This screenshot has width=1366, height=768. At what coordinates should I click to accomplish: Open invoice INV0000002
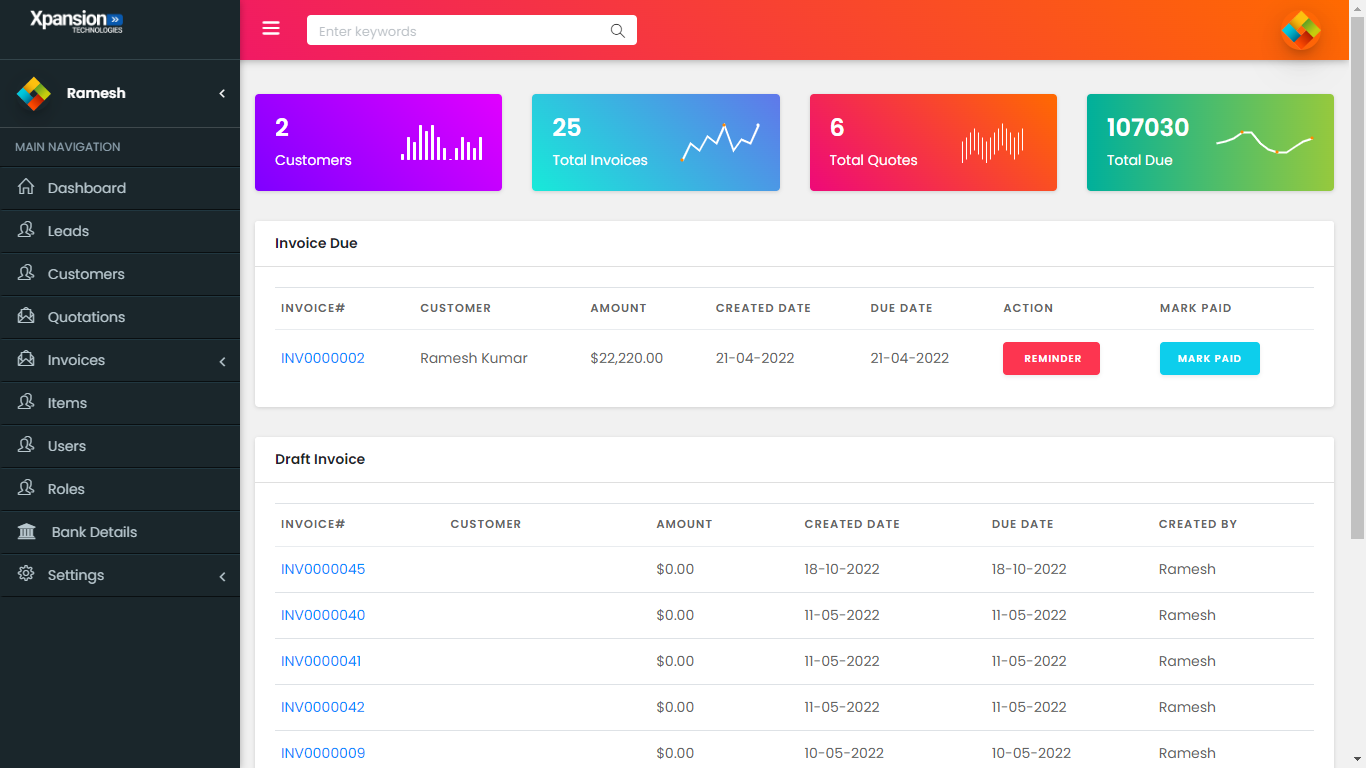(x=322, y=358)
